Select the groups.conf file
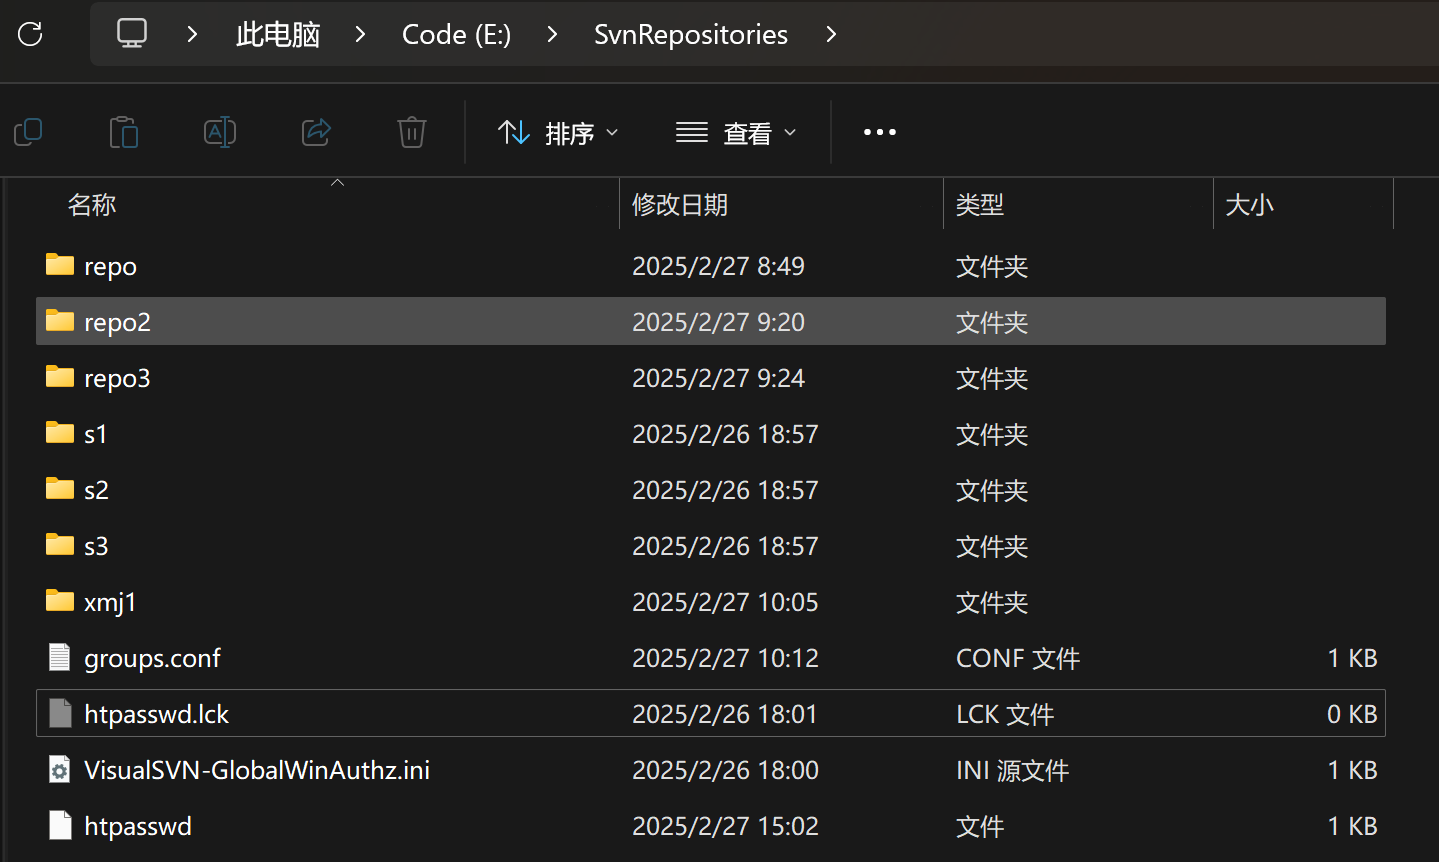 [x=152, y=658]
